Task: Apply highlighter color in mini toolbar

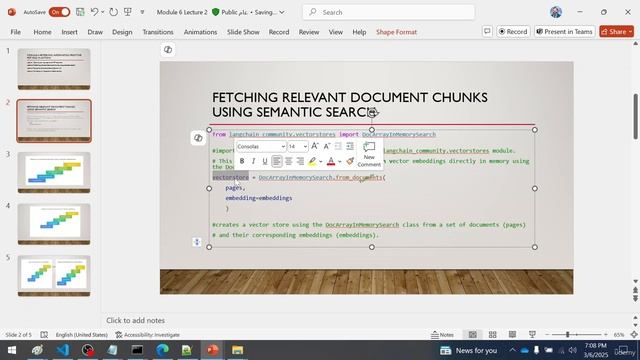Action: 312,161
